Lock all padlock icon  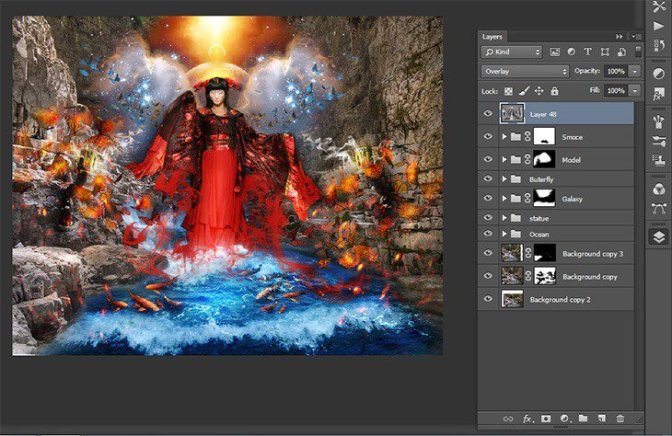(x=555, y=91)
